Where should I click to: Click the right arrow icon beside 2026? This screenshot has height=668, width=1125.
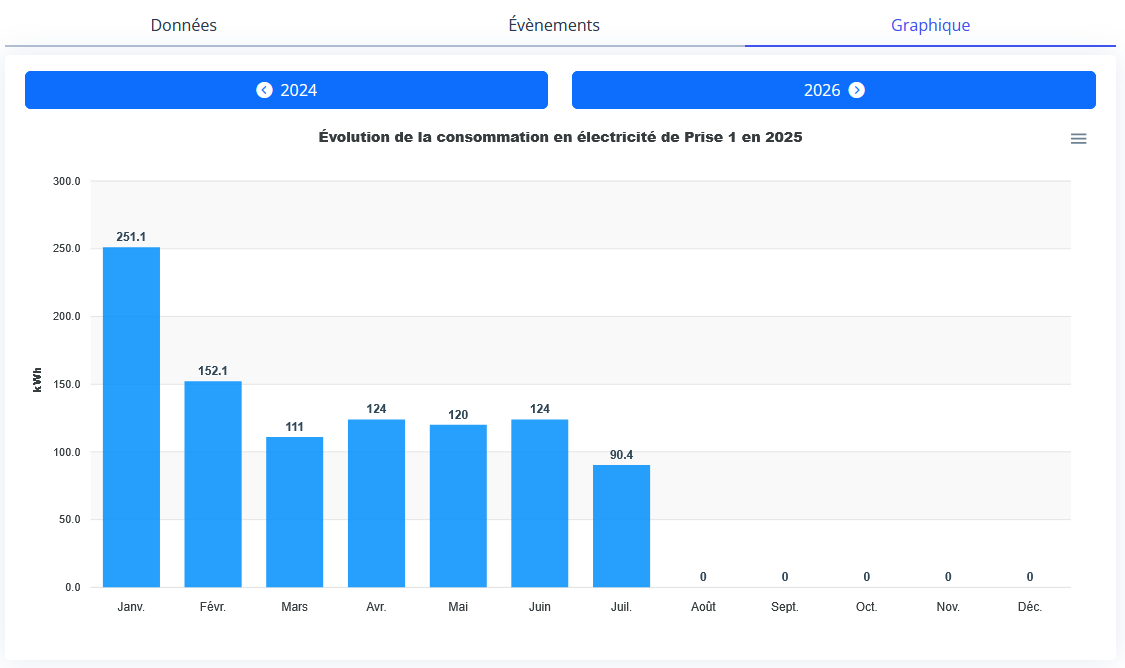click(x=856, y=90)
